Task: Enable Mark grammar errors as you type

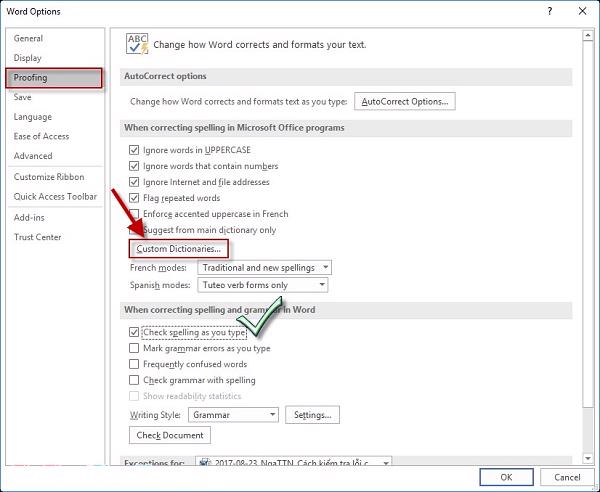Action: 135,348
